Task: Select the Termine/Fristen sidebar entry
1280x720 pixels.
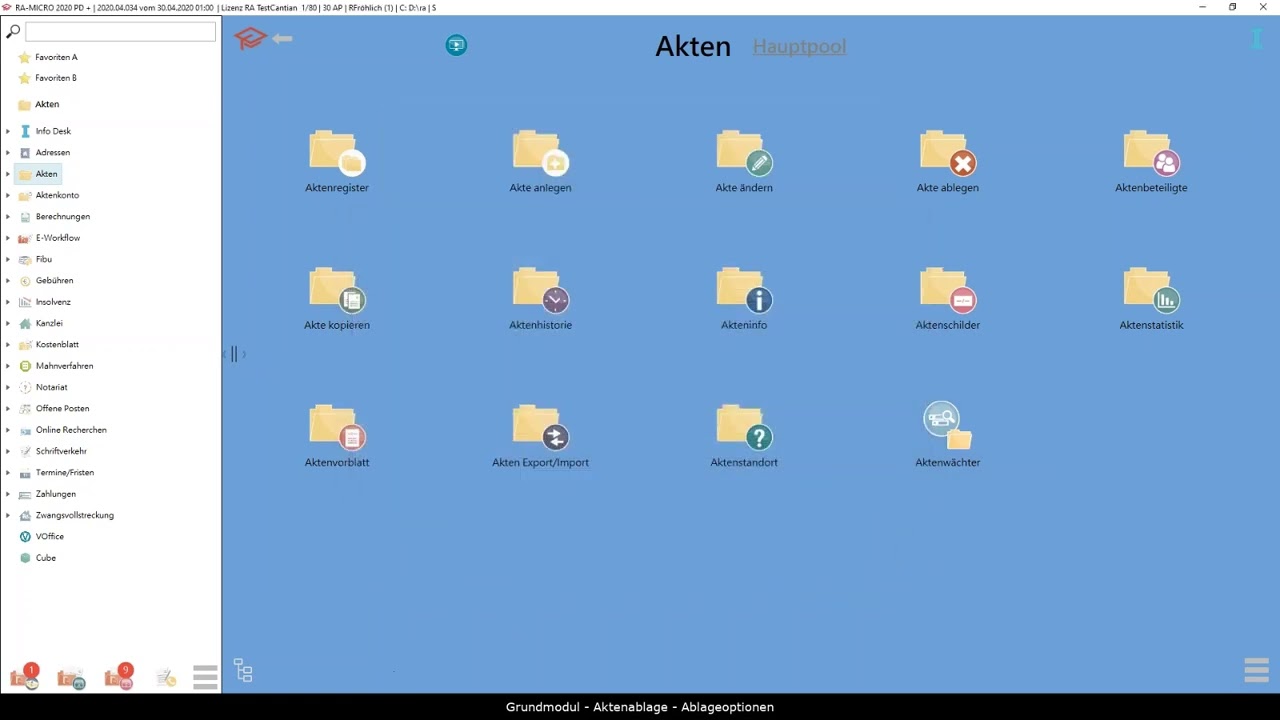Action: click(56, 473)
